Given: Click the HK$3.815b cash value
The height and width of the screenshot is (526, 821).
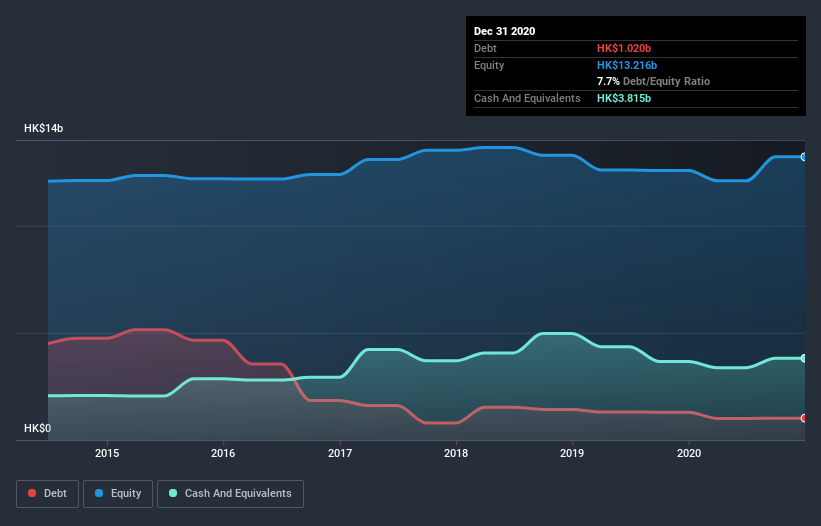Looking at the screenshot, I should [x=624, y=98].
